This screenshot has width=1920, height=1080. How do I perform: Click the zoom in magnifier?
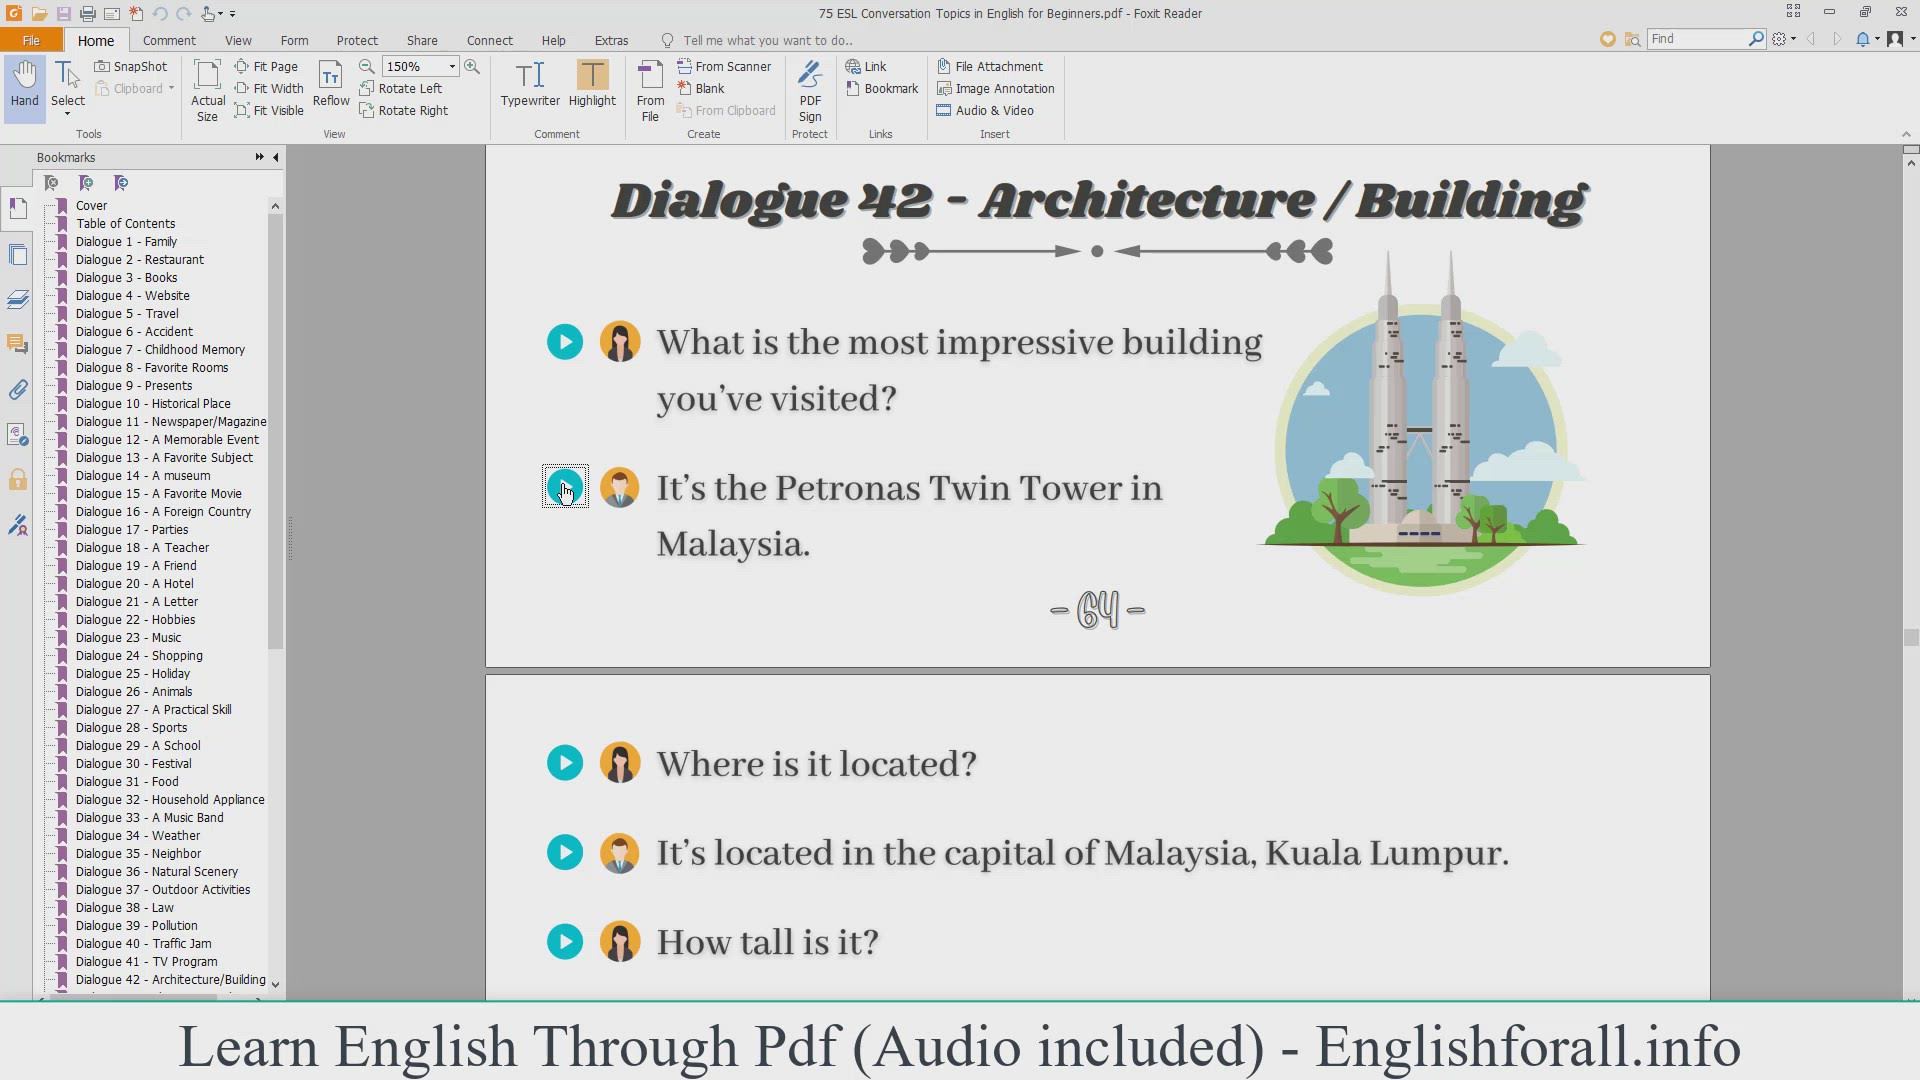tap(472, 66)
